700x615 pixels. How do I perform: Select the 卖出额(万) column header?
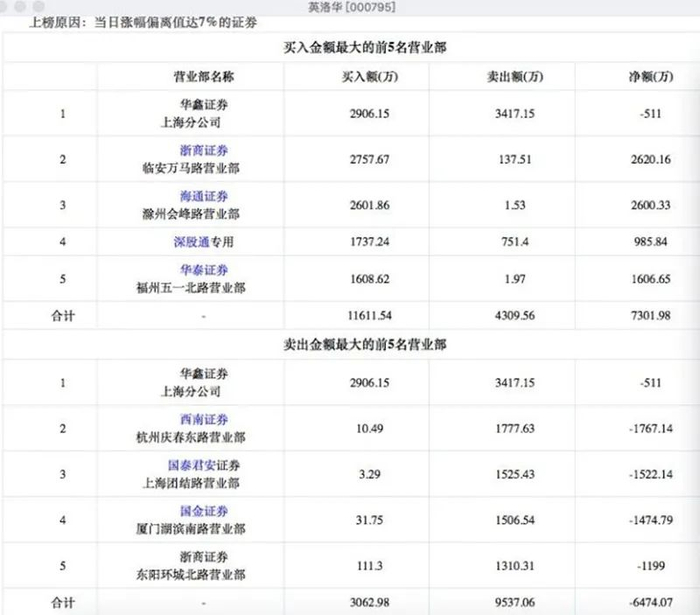tap(515, 77)
